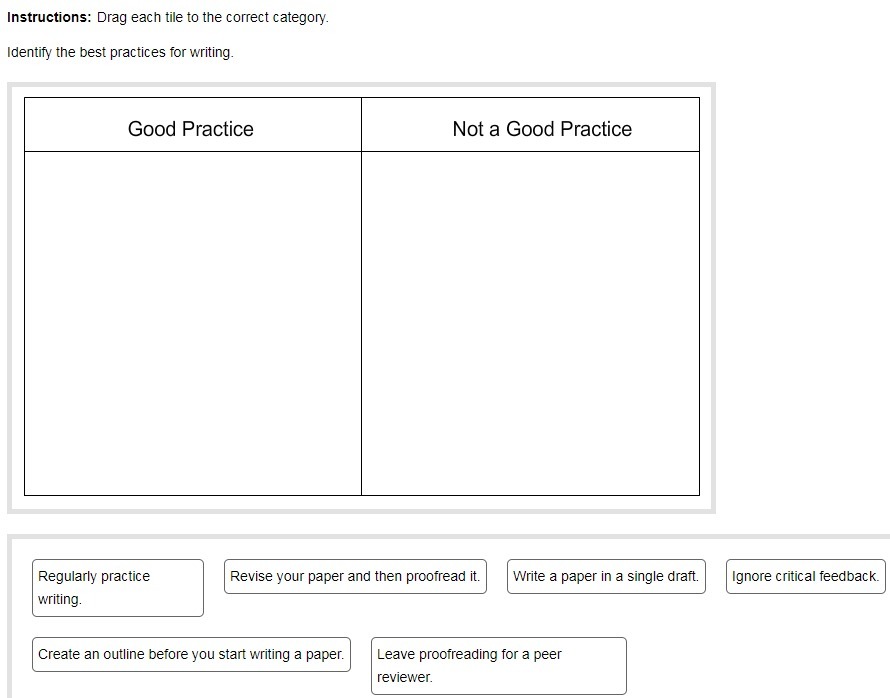
Task: Select the "Not a Good Practice" column header
Action: point(542,129)
